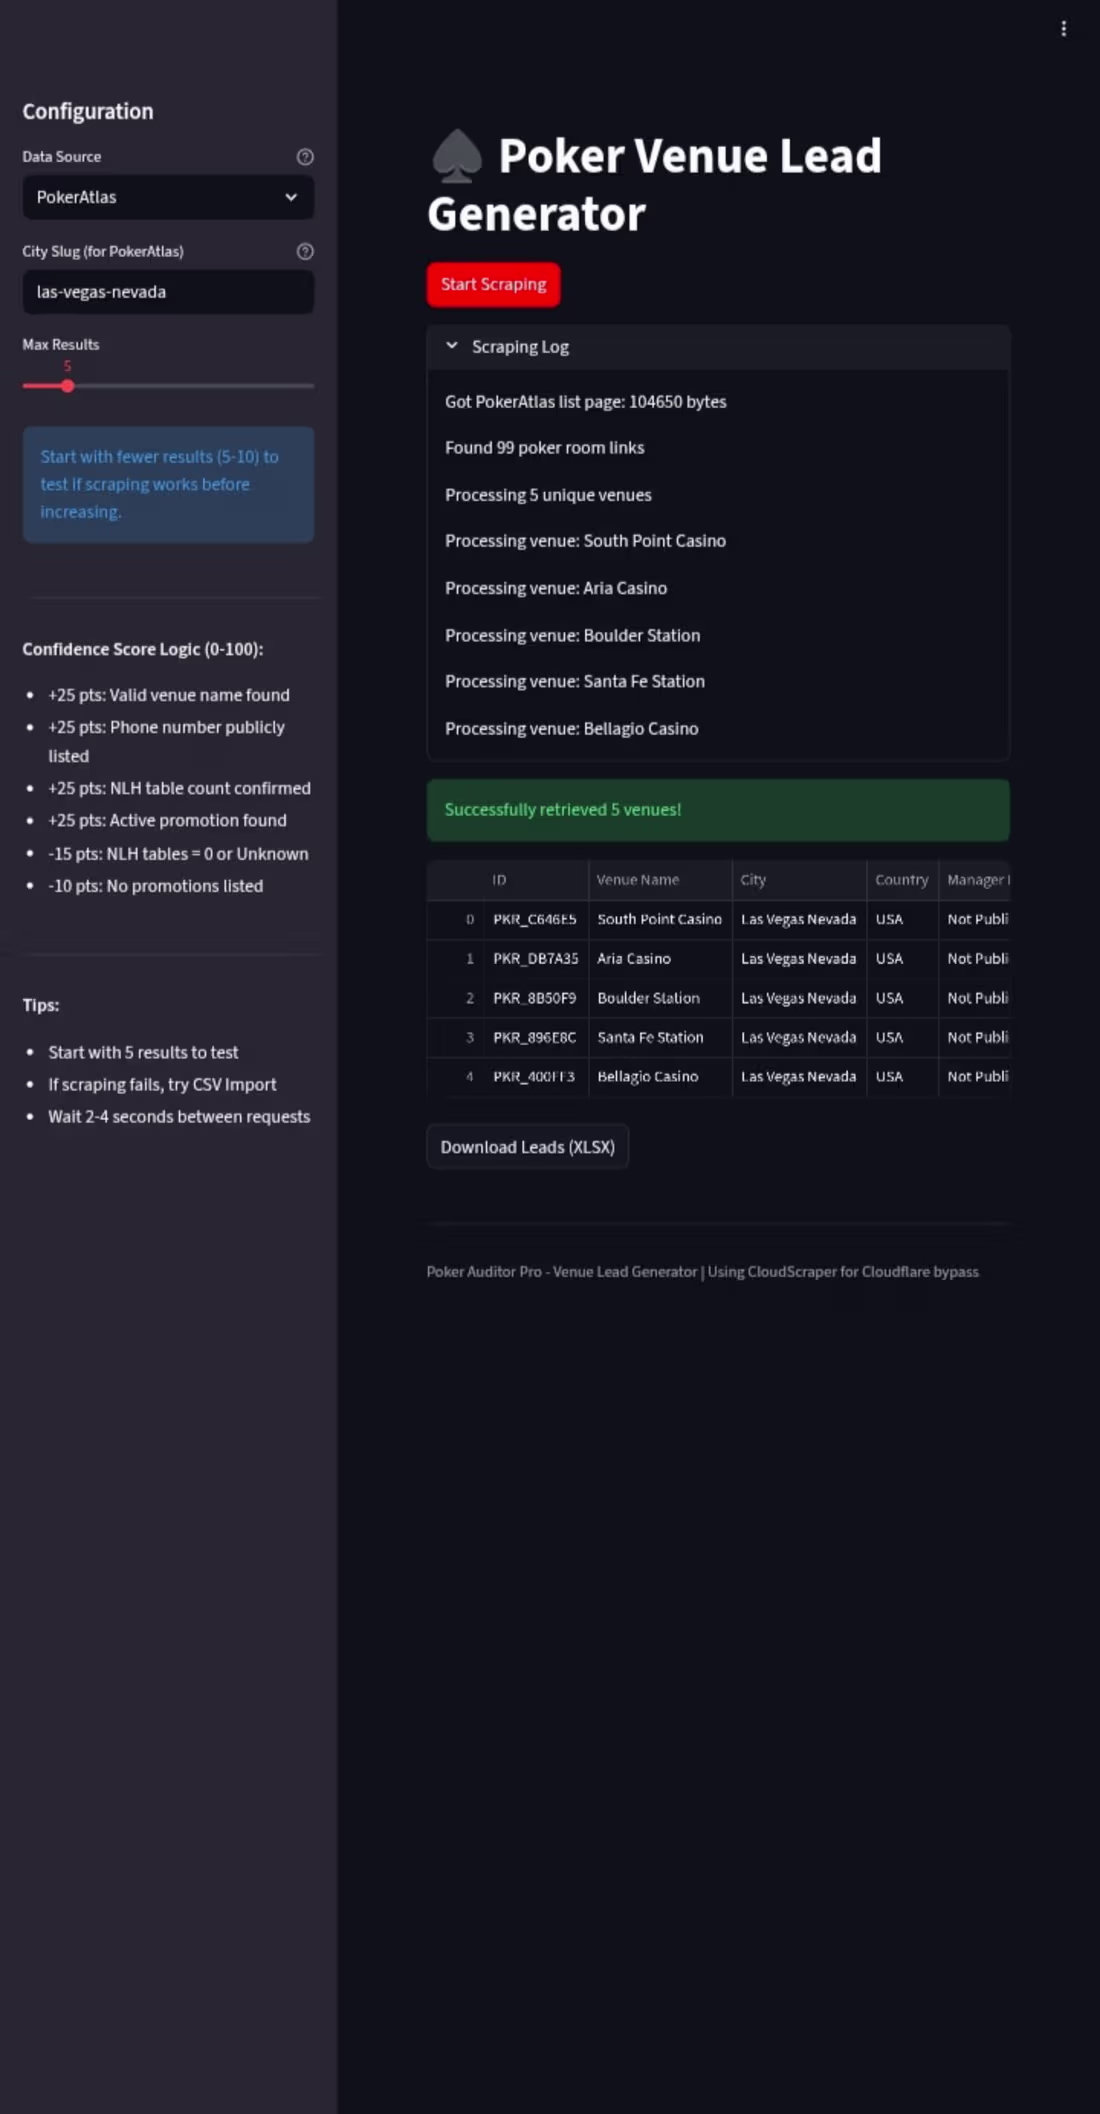Click the ID column header

click(499, 880)
